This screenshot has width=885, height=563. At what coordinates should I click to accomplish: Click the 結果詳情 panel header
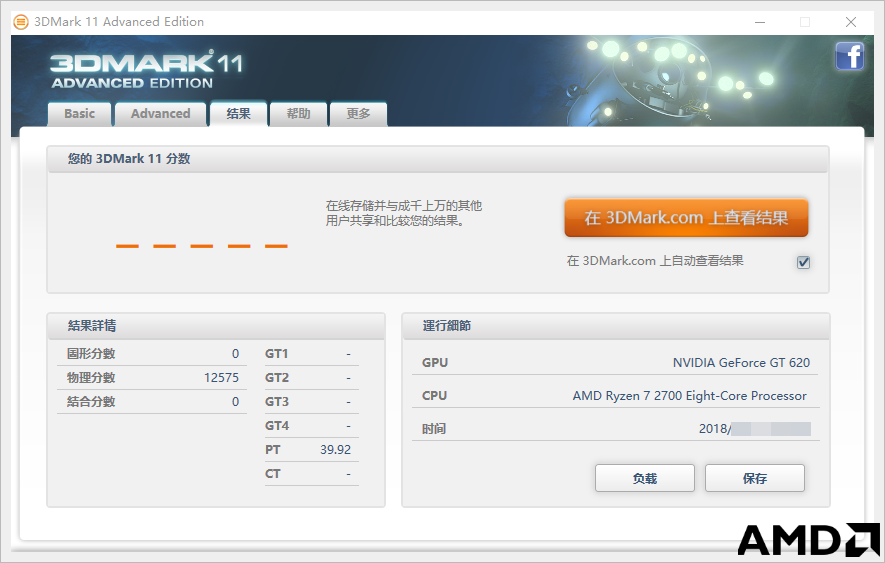[92, 326]
